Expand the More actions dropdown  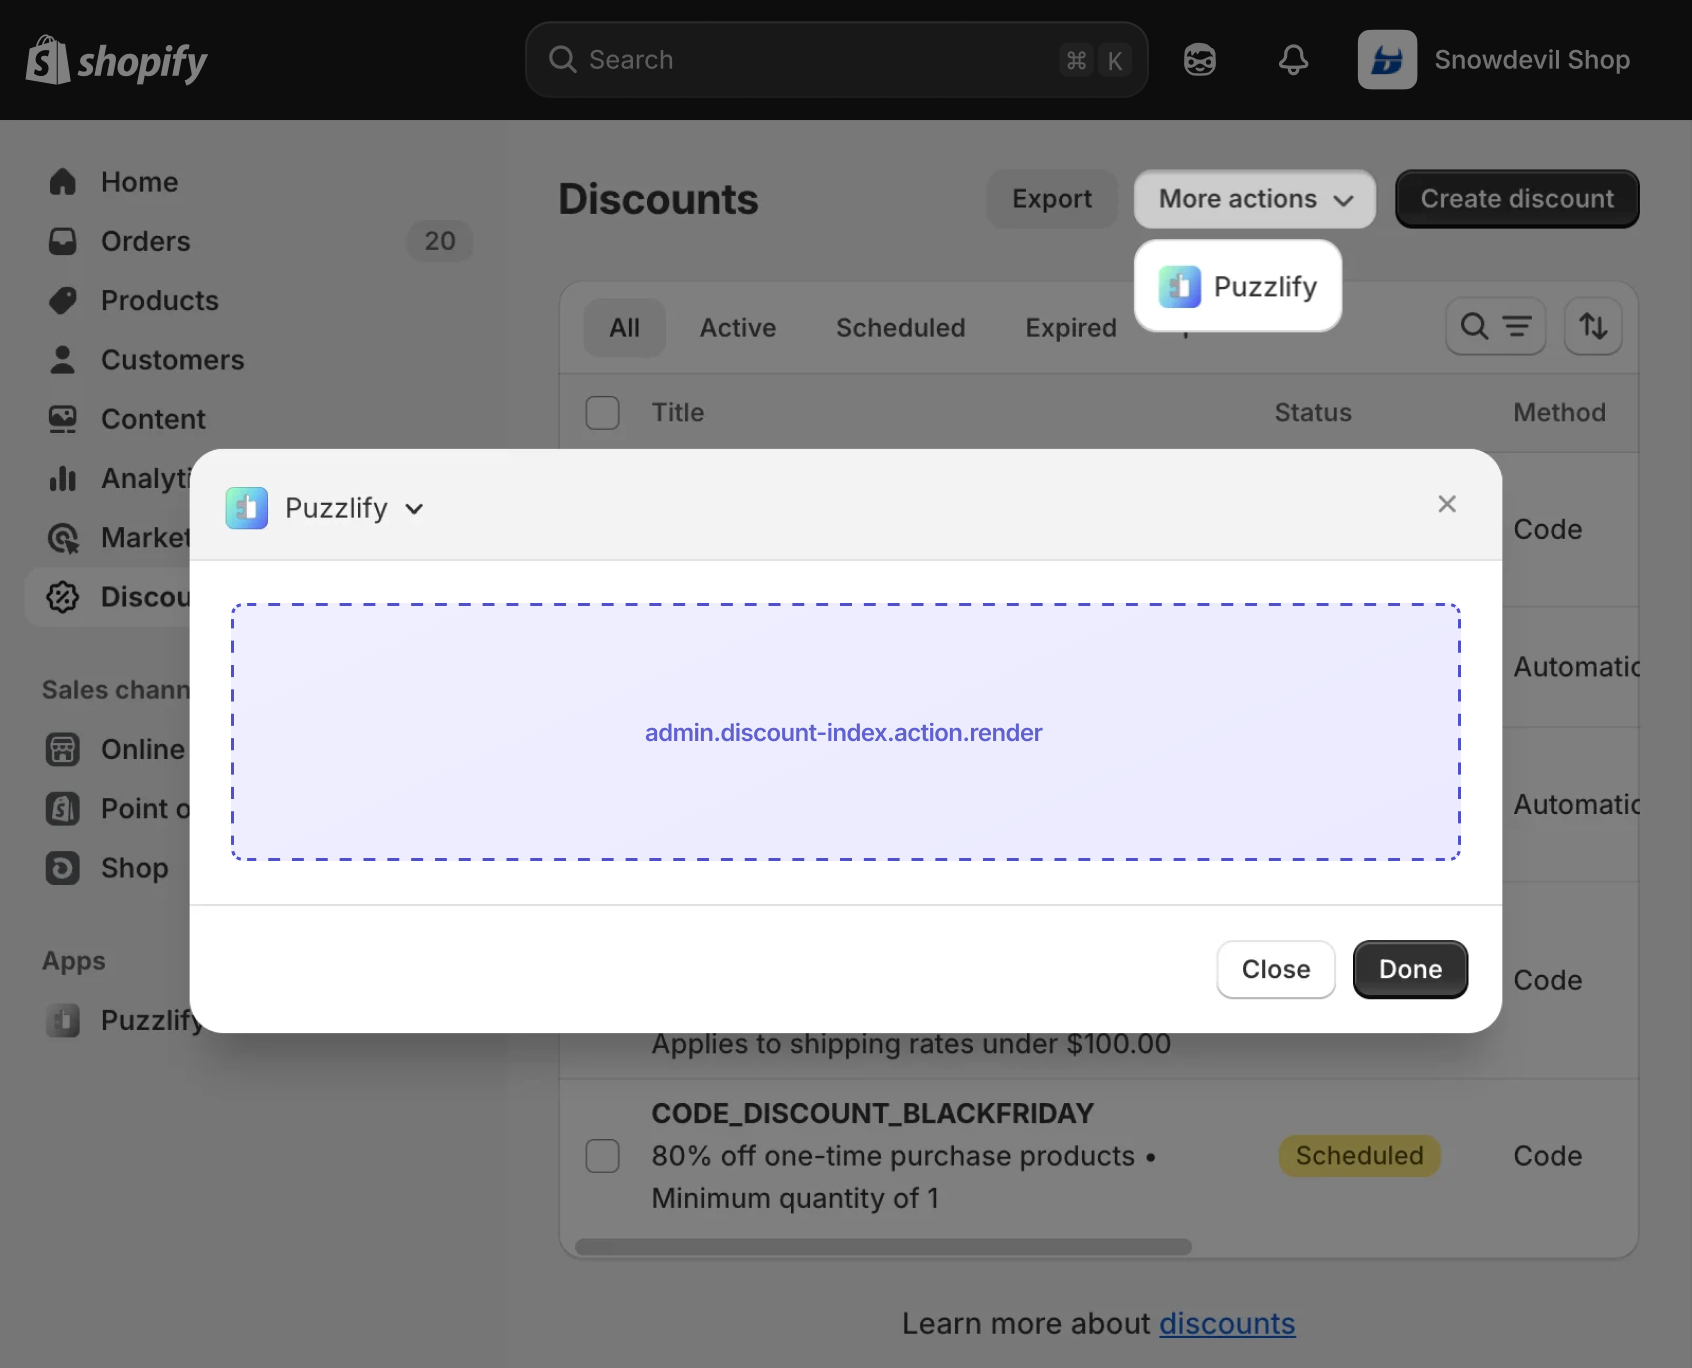[x=1255, y=199]
